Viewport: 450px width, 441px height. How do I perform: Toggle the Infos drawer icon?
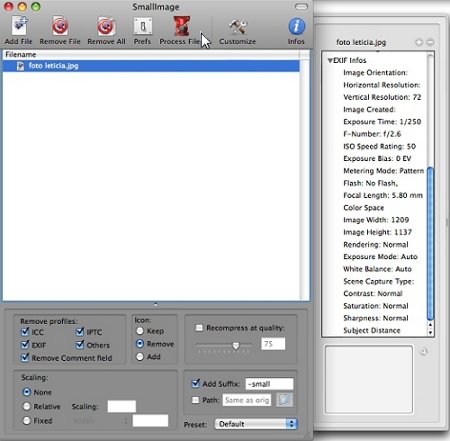[296, 26]
